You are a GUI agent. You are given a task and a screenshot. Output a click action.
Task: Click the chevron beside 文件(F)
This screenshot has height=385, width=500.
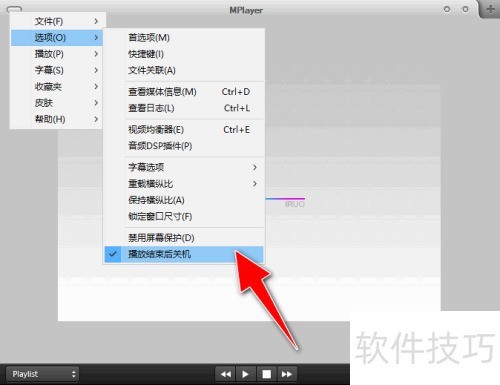point(96,21)
